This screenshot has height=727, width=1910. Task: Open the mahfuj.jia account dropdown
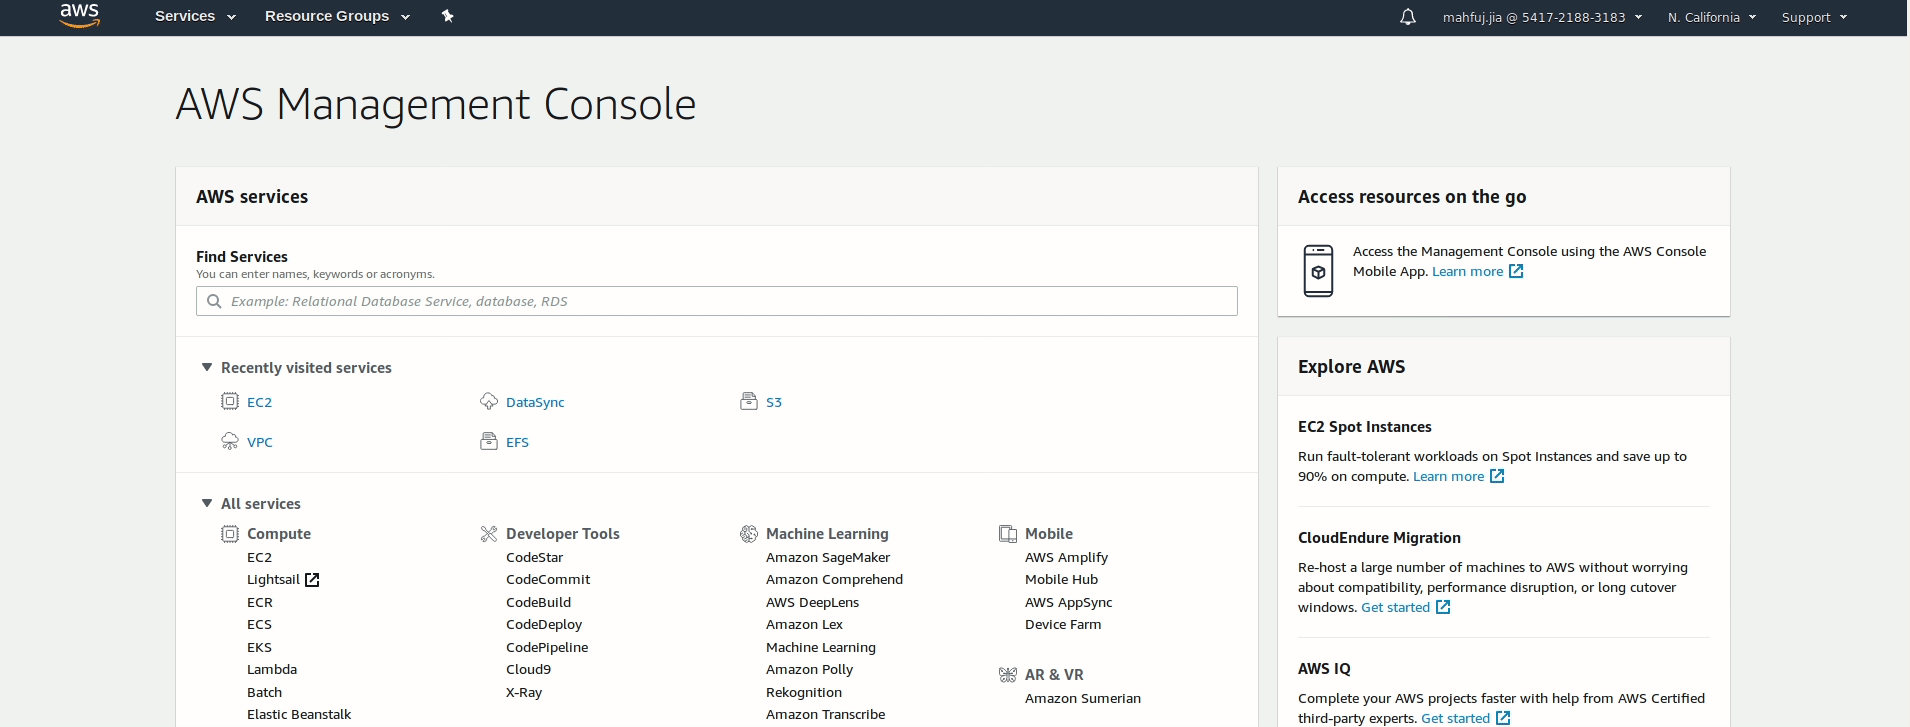click(1542, 17)
